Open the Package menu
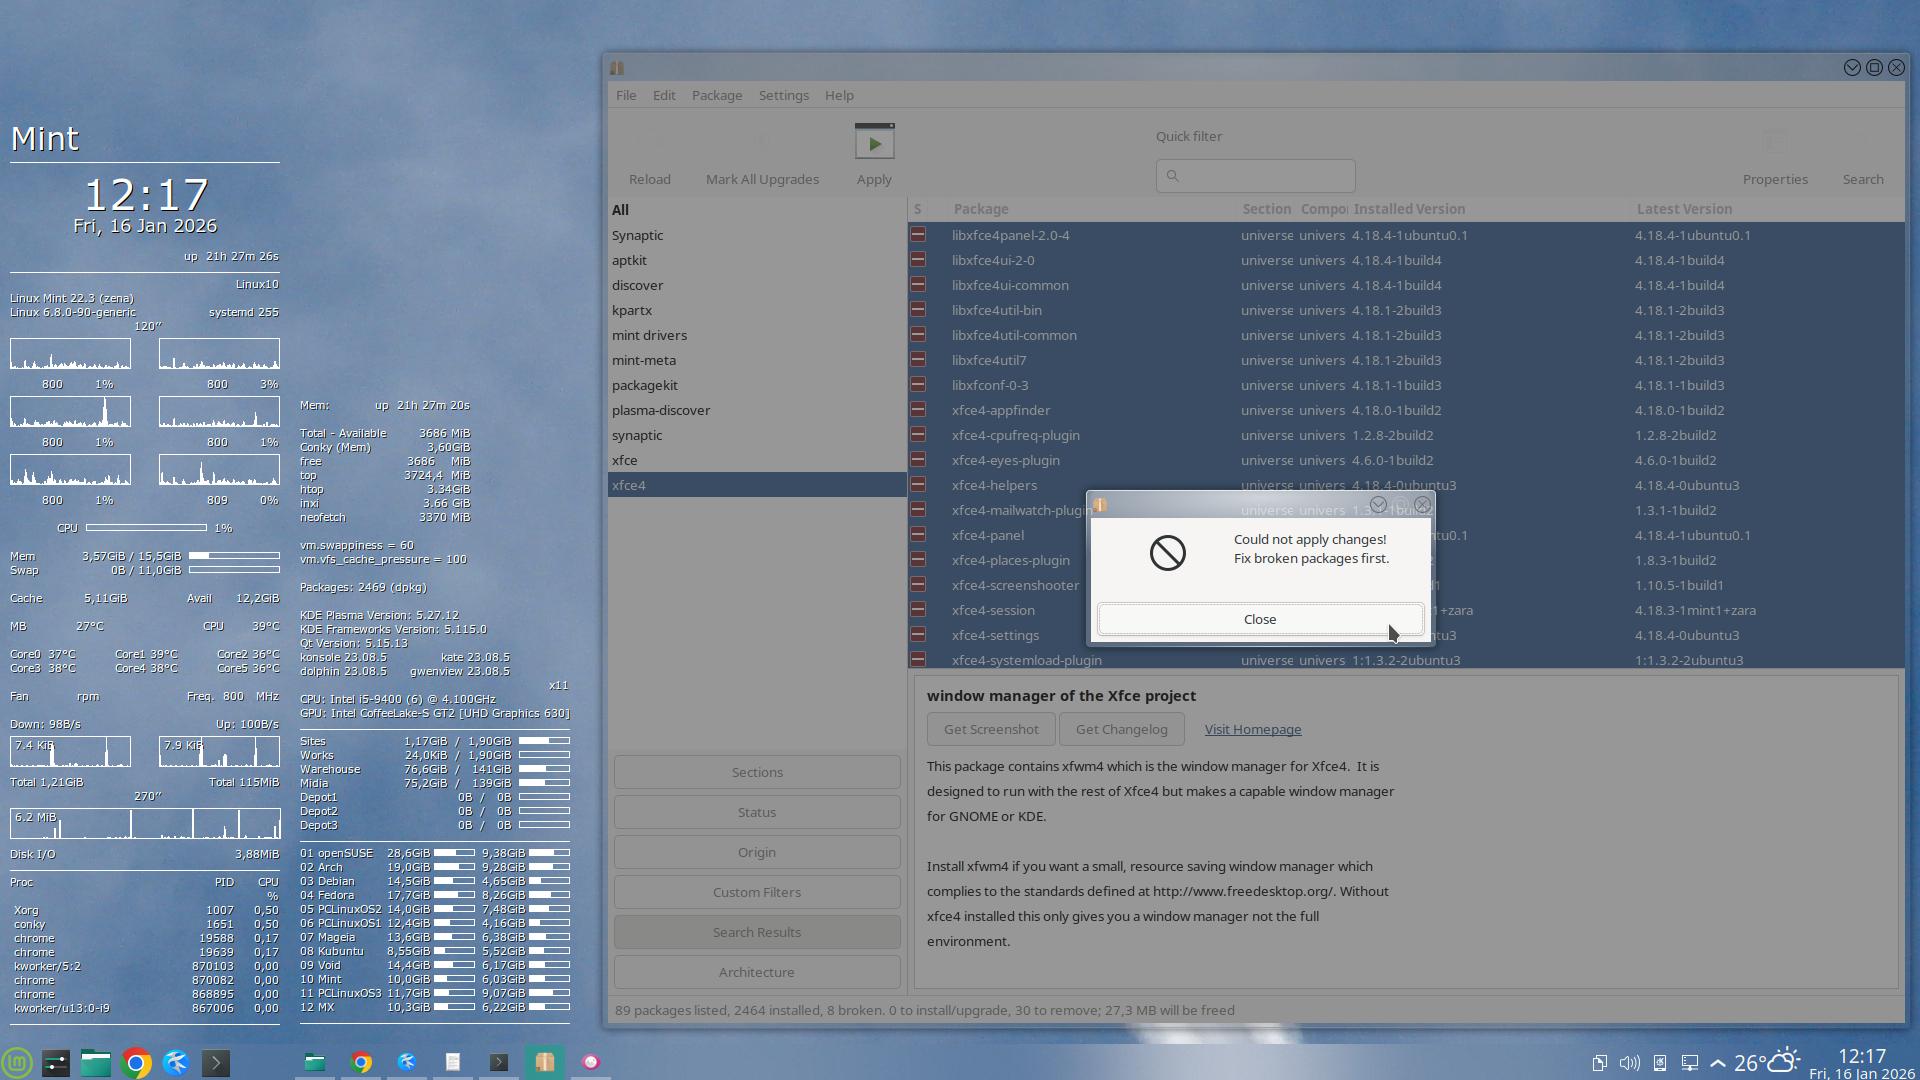The width and height of the screenshot is (1920, 1080). [x=716, y=95]
